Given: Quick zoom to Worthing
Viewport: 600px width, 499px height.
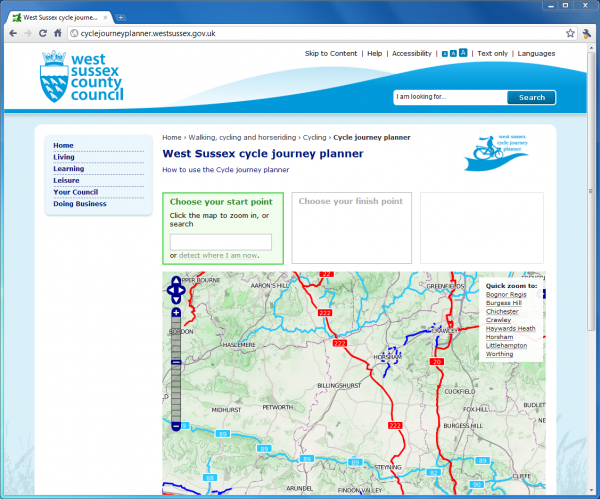Looking at the screenshot, I should (499, 354).
